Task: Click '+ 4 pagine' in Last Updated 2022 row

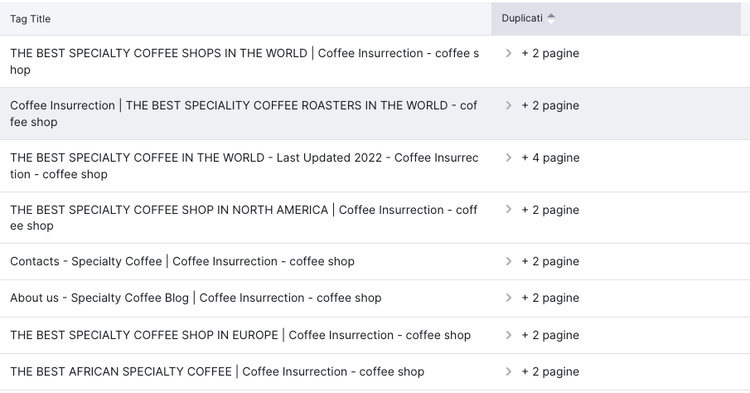Action: tap(550, 158)
